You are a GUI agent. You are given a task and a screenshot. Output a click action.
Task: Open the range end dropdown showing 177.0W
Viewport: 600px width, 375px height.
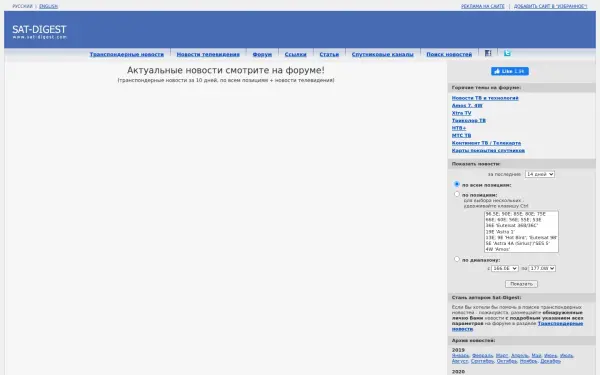pos(542,268)
